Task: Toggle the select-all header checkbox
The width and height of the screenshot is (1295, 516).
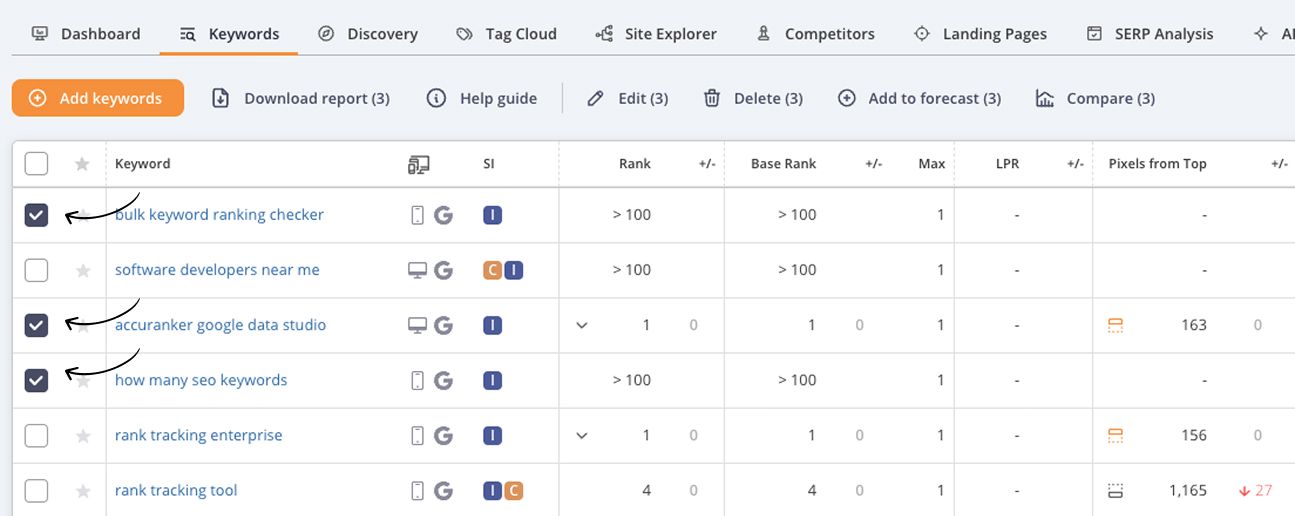Action: 36,163
